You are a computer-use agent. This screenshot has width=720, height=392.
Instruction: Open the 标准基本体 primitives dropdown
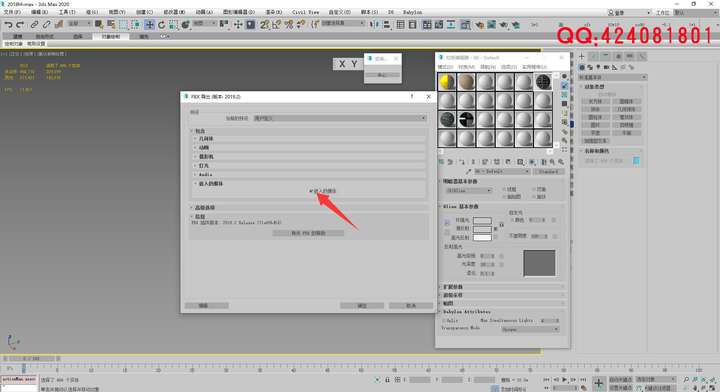click(x=612, y=77)
